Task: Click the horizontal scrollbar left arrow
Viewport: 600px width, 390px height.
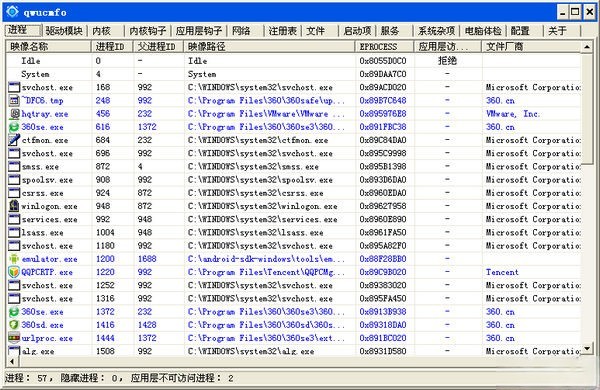Action: tap(12, 361)
